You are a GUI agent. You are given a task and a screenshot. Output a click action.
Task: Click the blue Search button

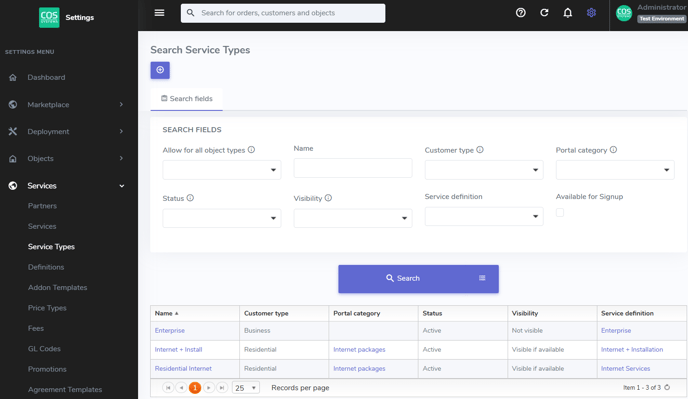pyautogui.click(x=418, y=279)
